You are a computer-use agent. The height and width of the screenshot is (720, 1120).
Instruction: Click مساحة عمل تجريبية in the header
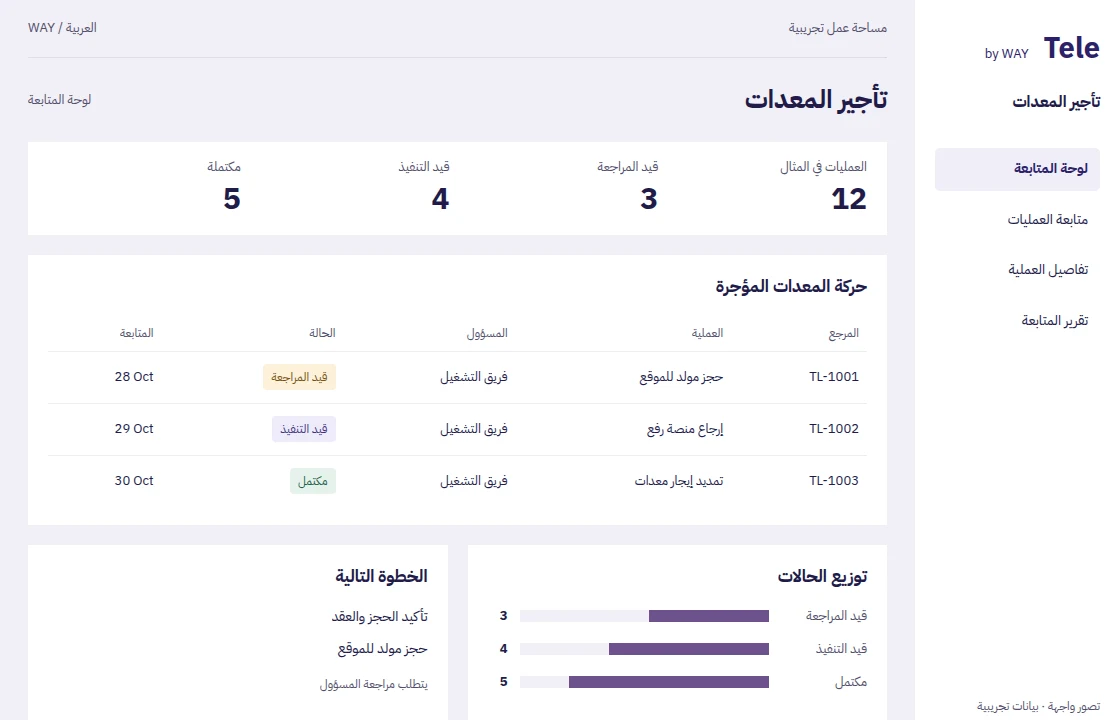(x=838, y=28)
